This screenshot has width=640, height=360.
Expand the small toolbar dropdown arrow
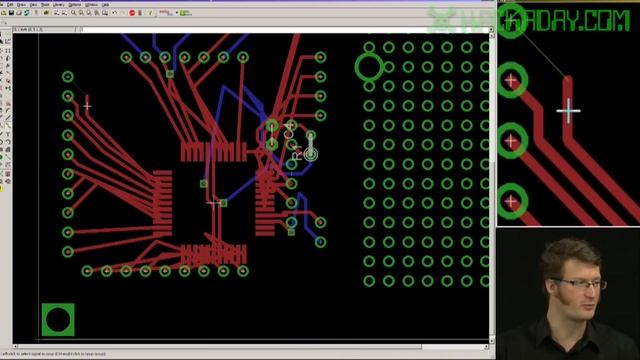[x=177, y=13]
